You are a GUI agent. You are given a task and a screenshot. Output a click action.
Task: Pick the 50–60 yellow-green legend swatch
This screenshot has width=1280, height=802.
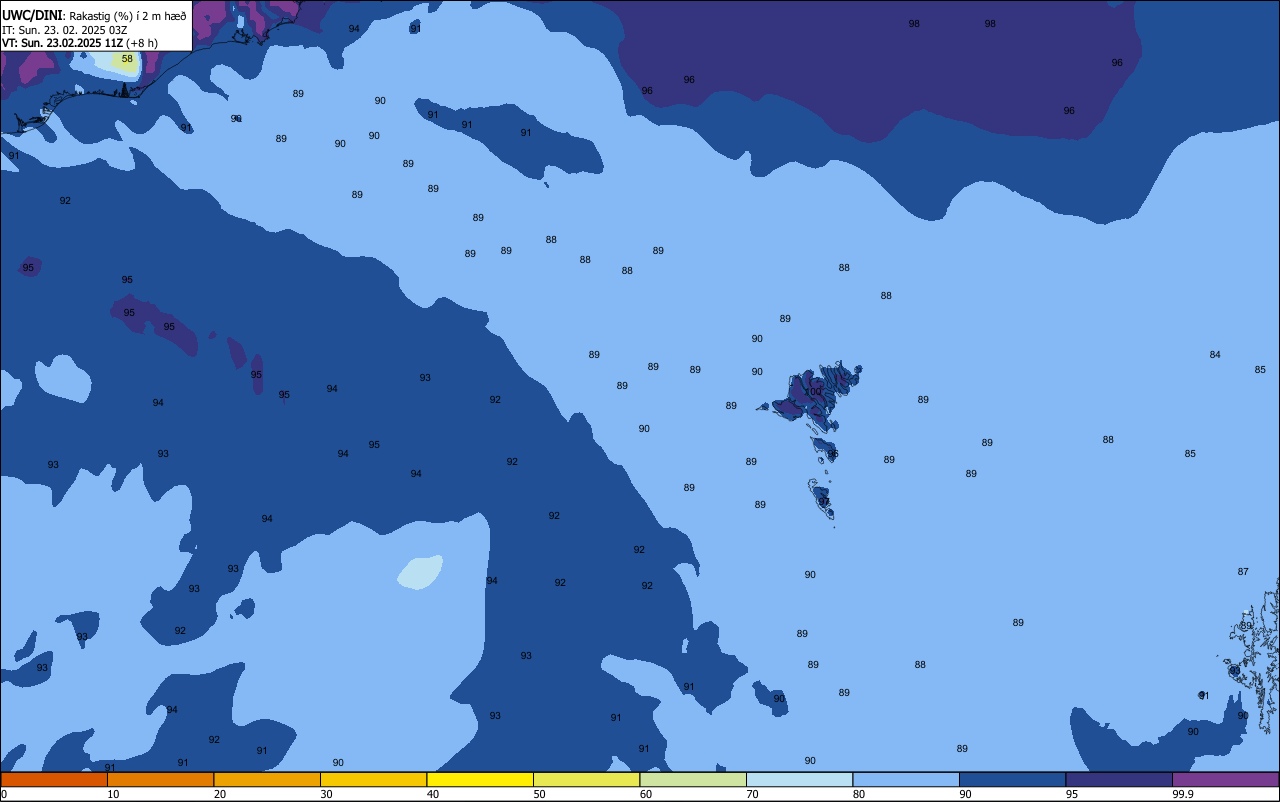point(586,779)
